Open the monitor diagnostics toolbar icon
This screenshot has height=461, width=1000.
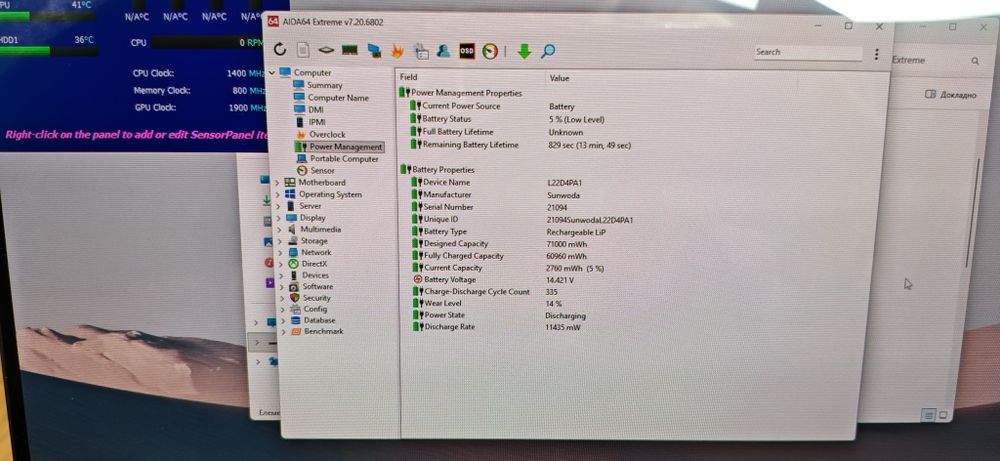click(x=421, y=51)
